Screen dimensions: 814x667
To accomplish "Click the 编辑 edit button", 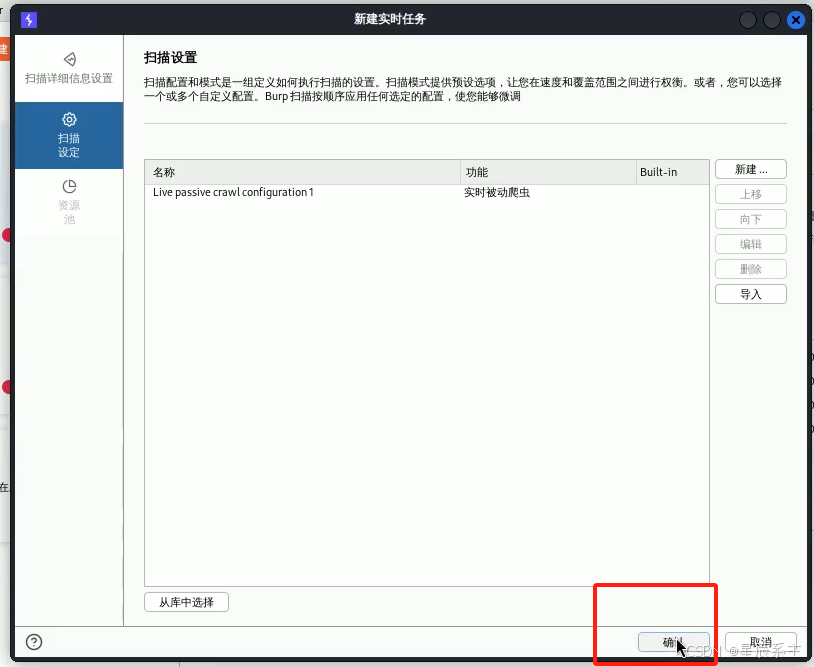I will coord(751,244).
